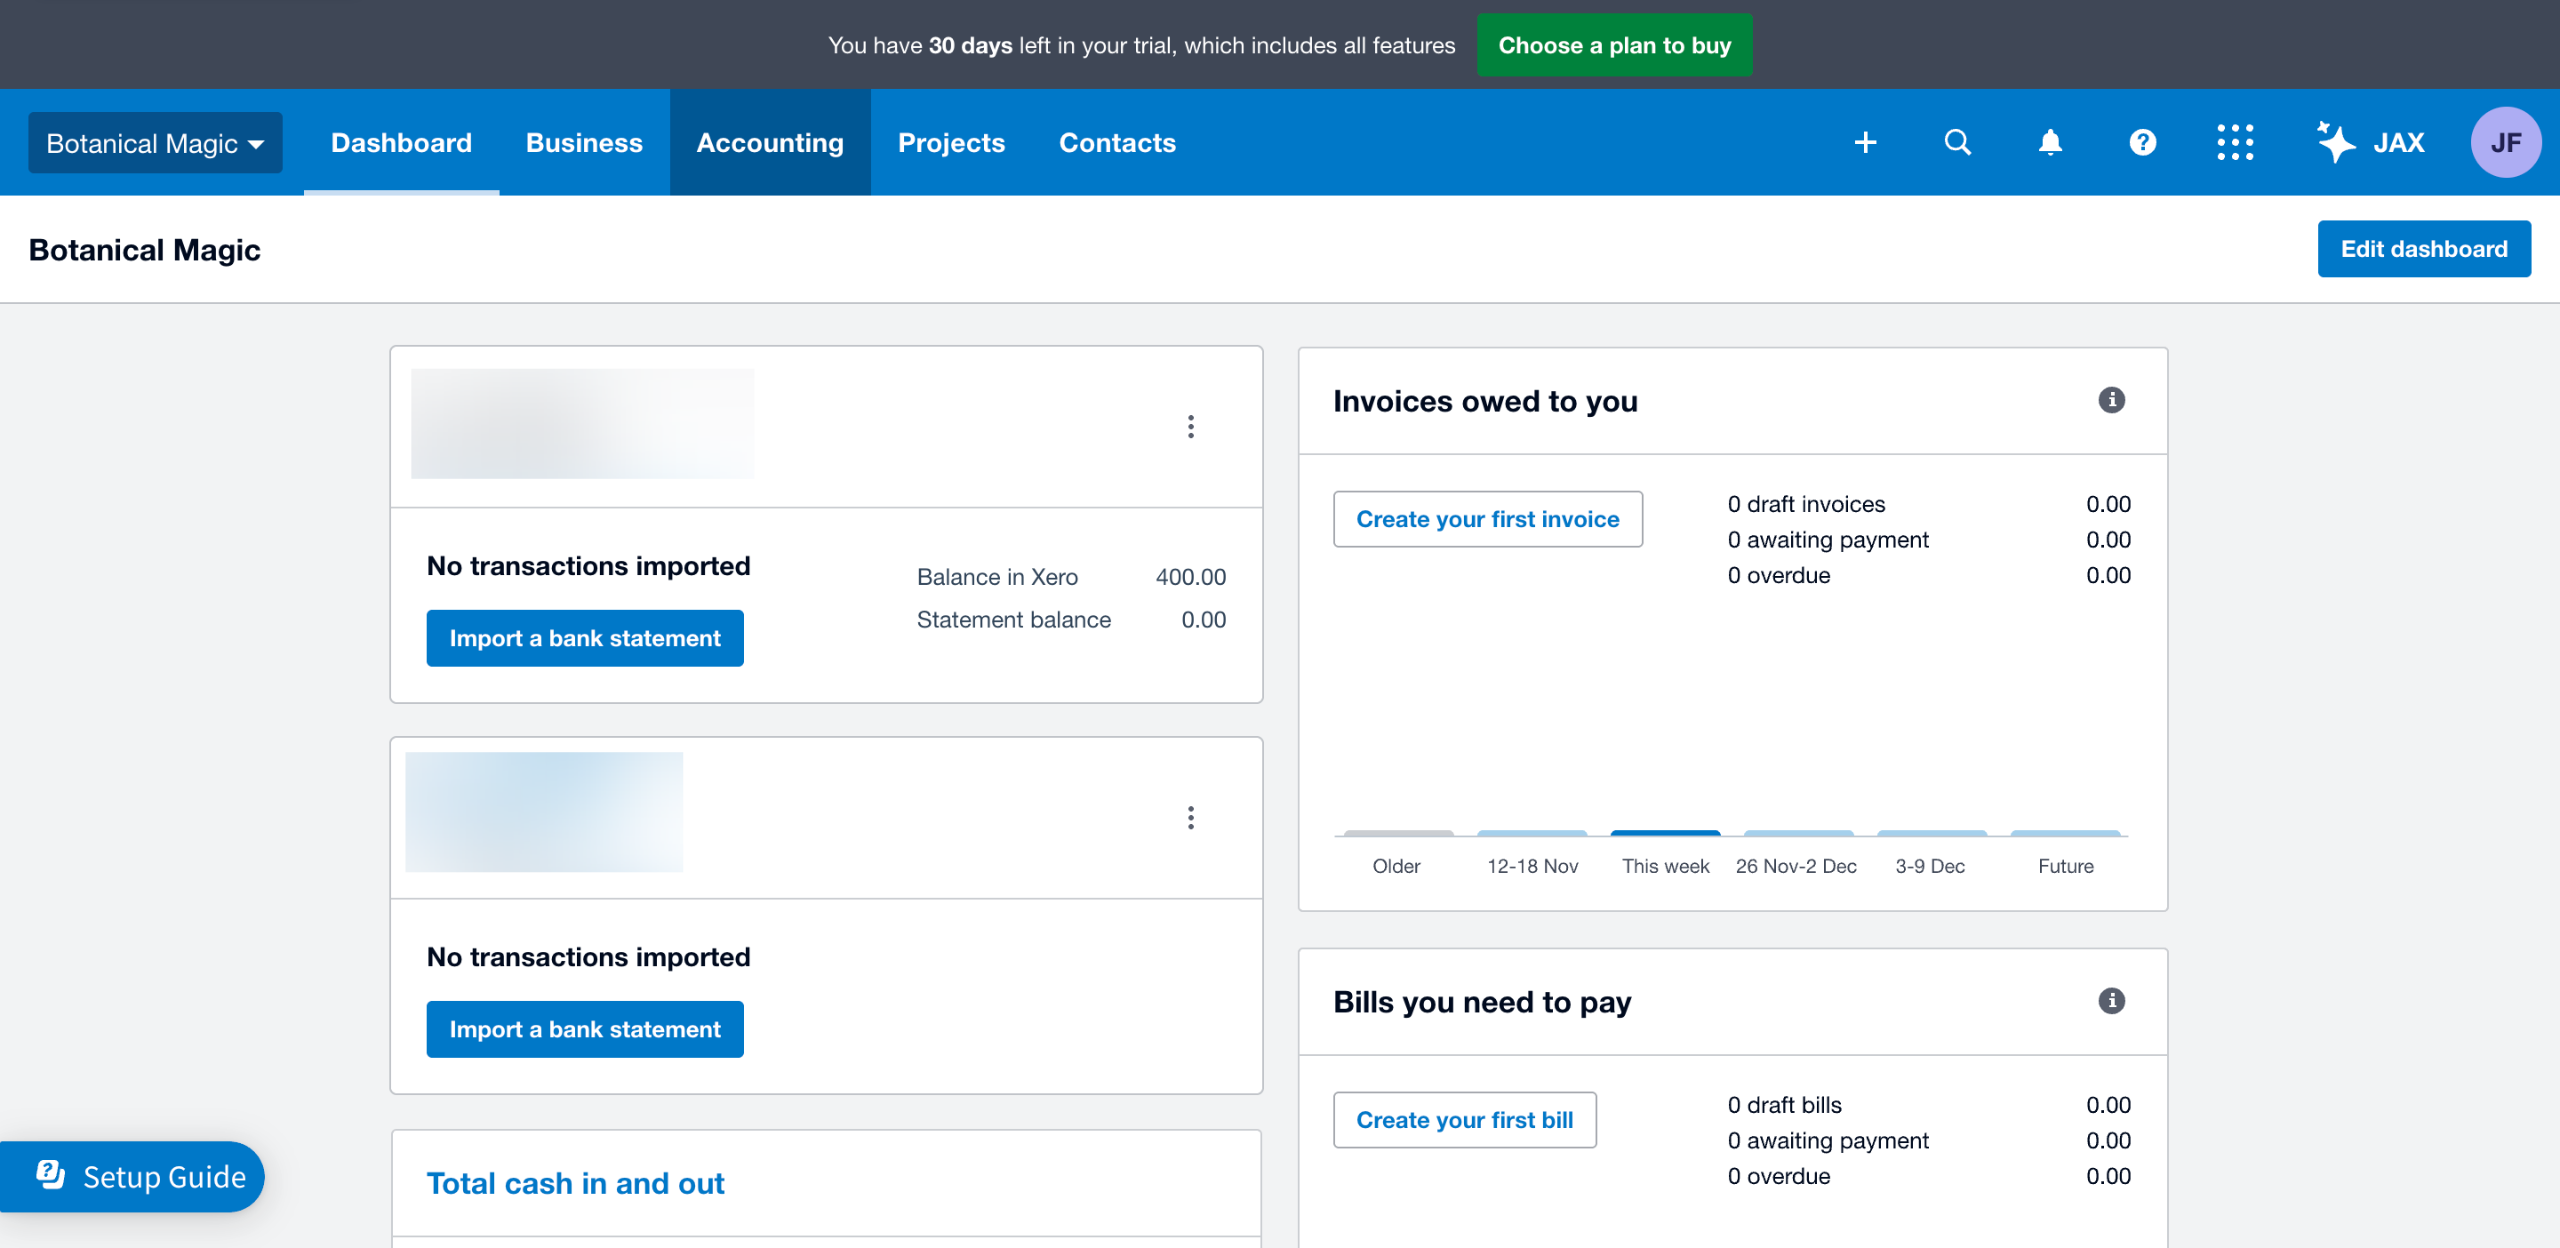Go to the Contacts menu
The height and width of the screenshot is (1248, 2560).
coord(1117,143)
